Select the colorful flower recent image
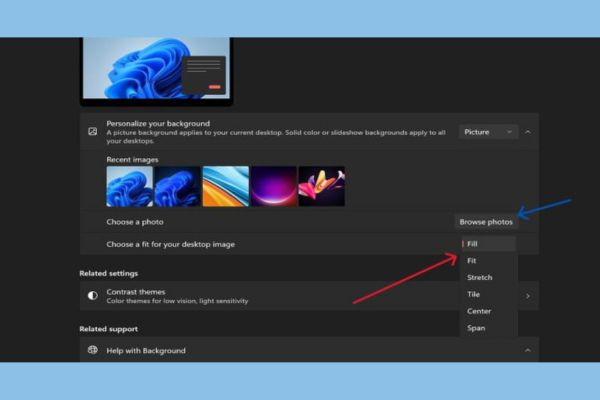 (322, 186)
